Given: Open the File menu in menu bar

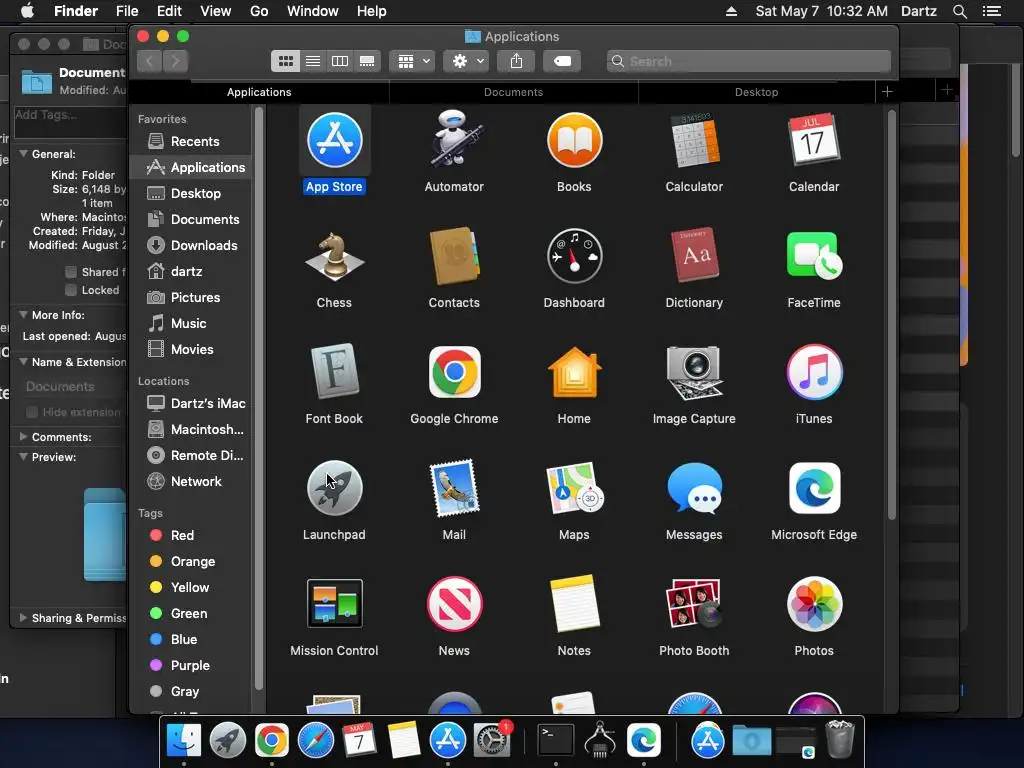Looking at the screenshot, I should 127,11.
